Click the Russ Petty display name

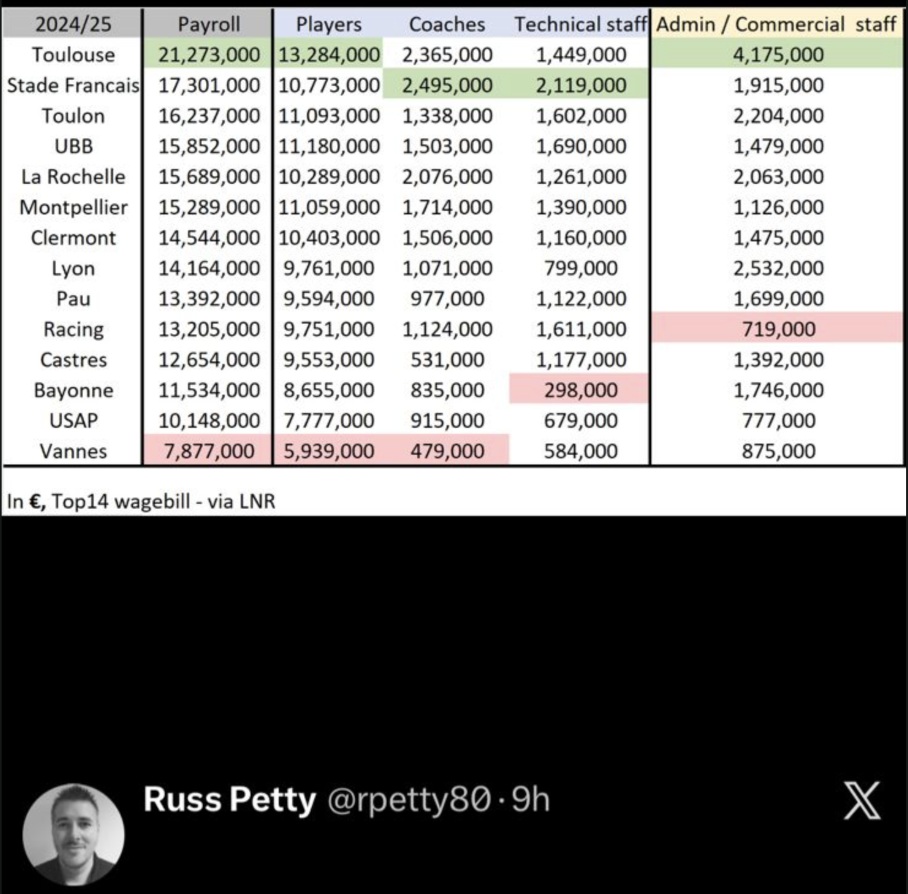(229, 801)
